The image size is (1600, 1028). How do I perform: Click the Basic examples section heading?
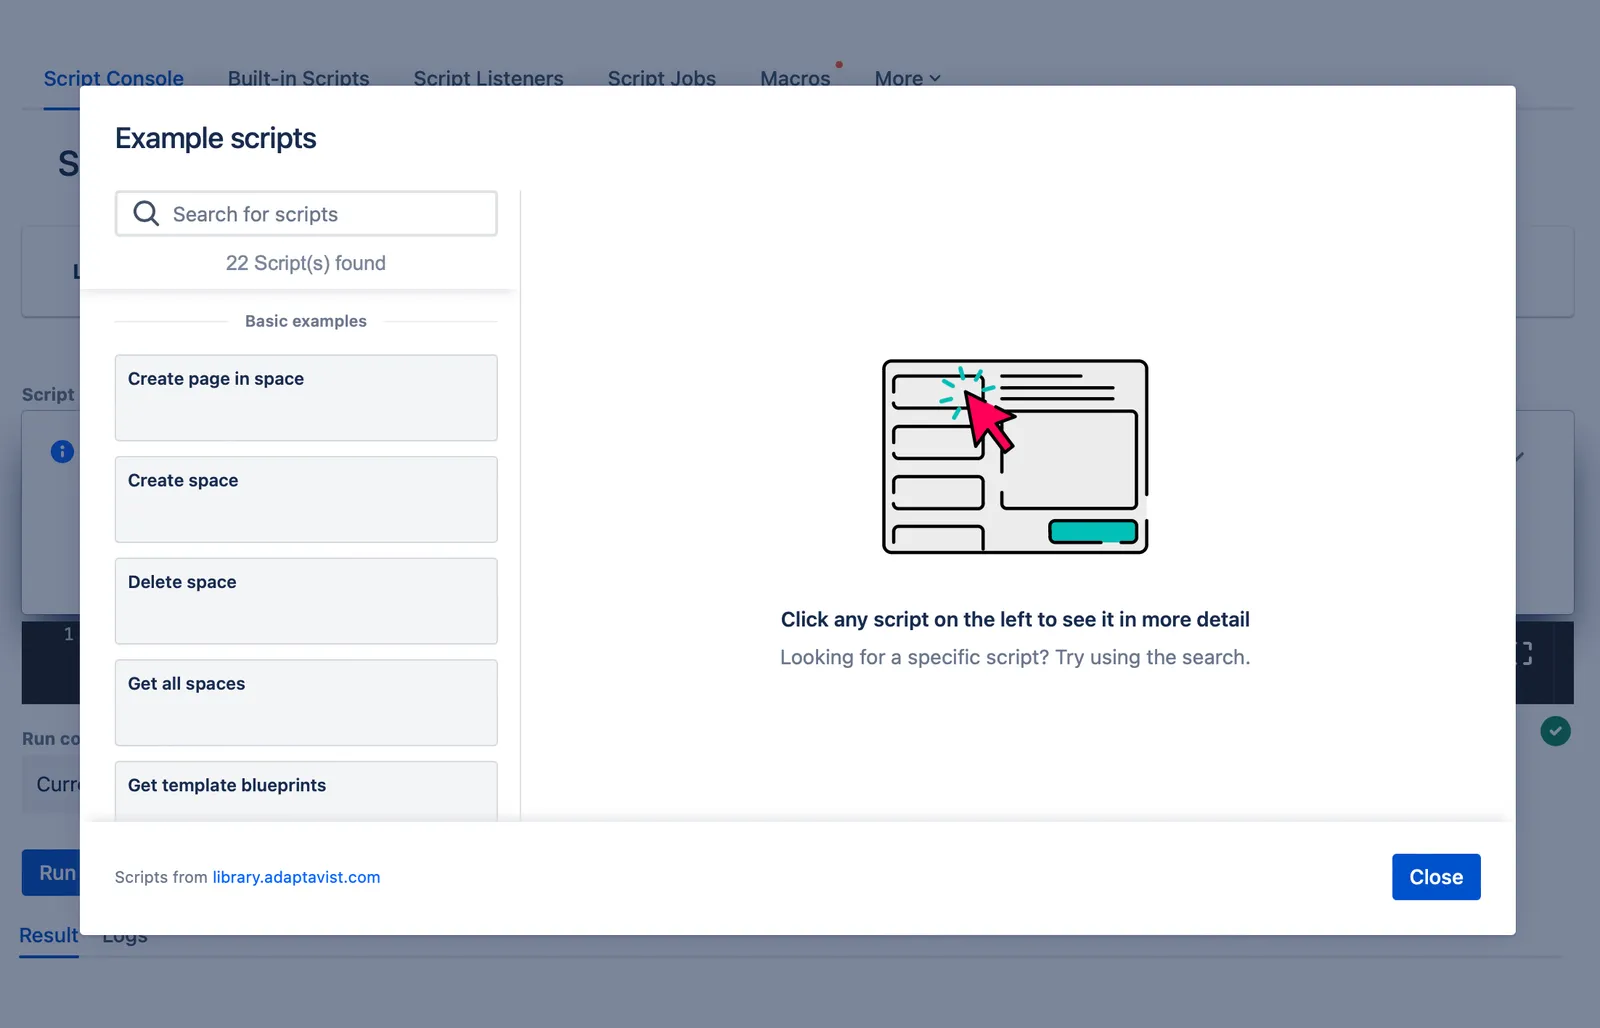point(306,321)
